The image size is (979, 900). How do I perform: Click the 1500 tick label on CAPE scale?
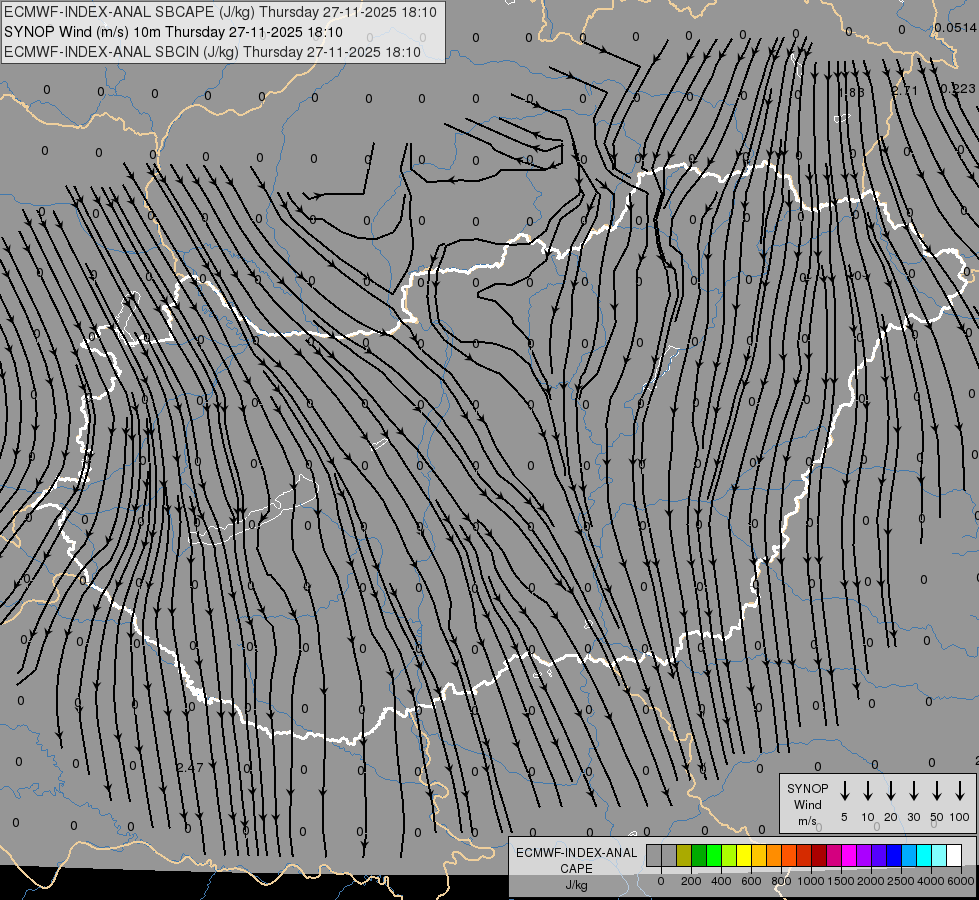[841, 881]
